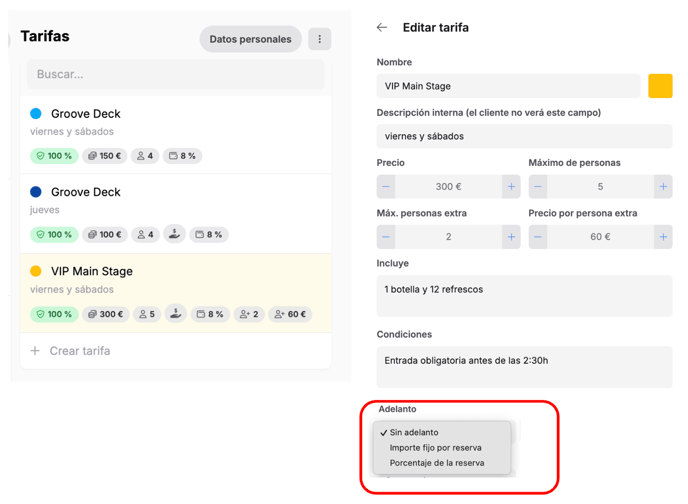The height and width of the screenshot is (504, 688).
Task: Increase Precio with the plus button
Action: 511,186
